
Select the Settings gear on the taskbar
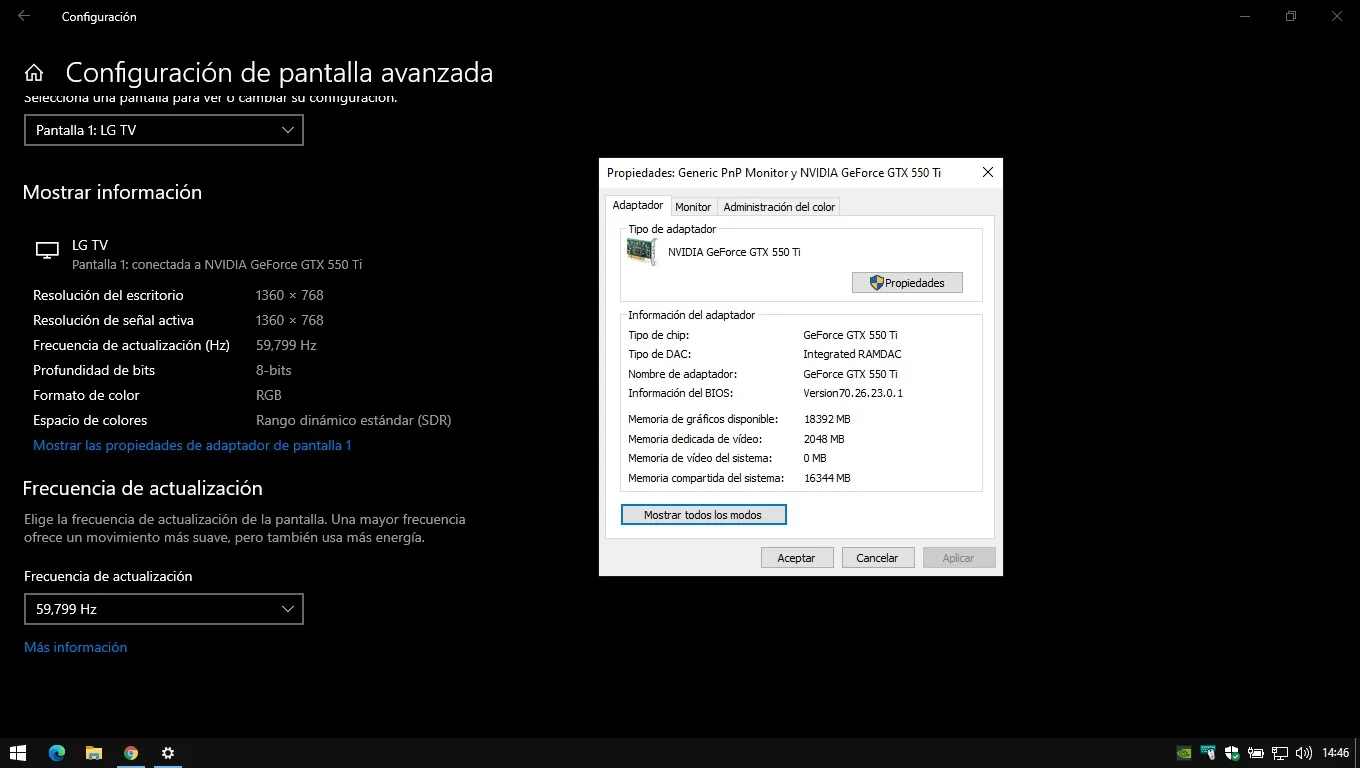point(168,753)
